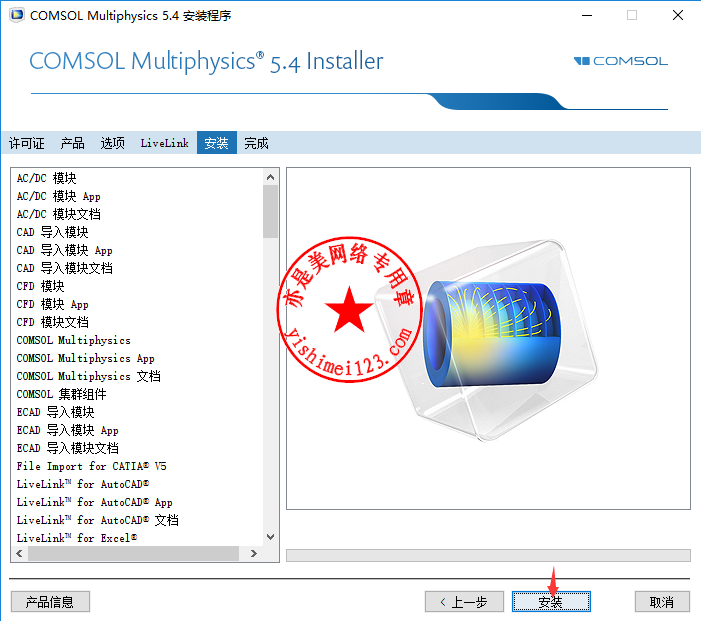
Task: Start installation with the 安装 button
Action: 551,602
